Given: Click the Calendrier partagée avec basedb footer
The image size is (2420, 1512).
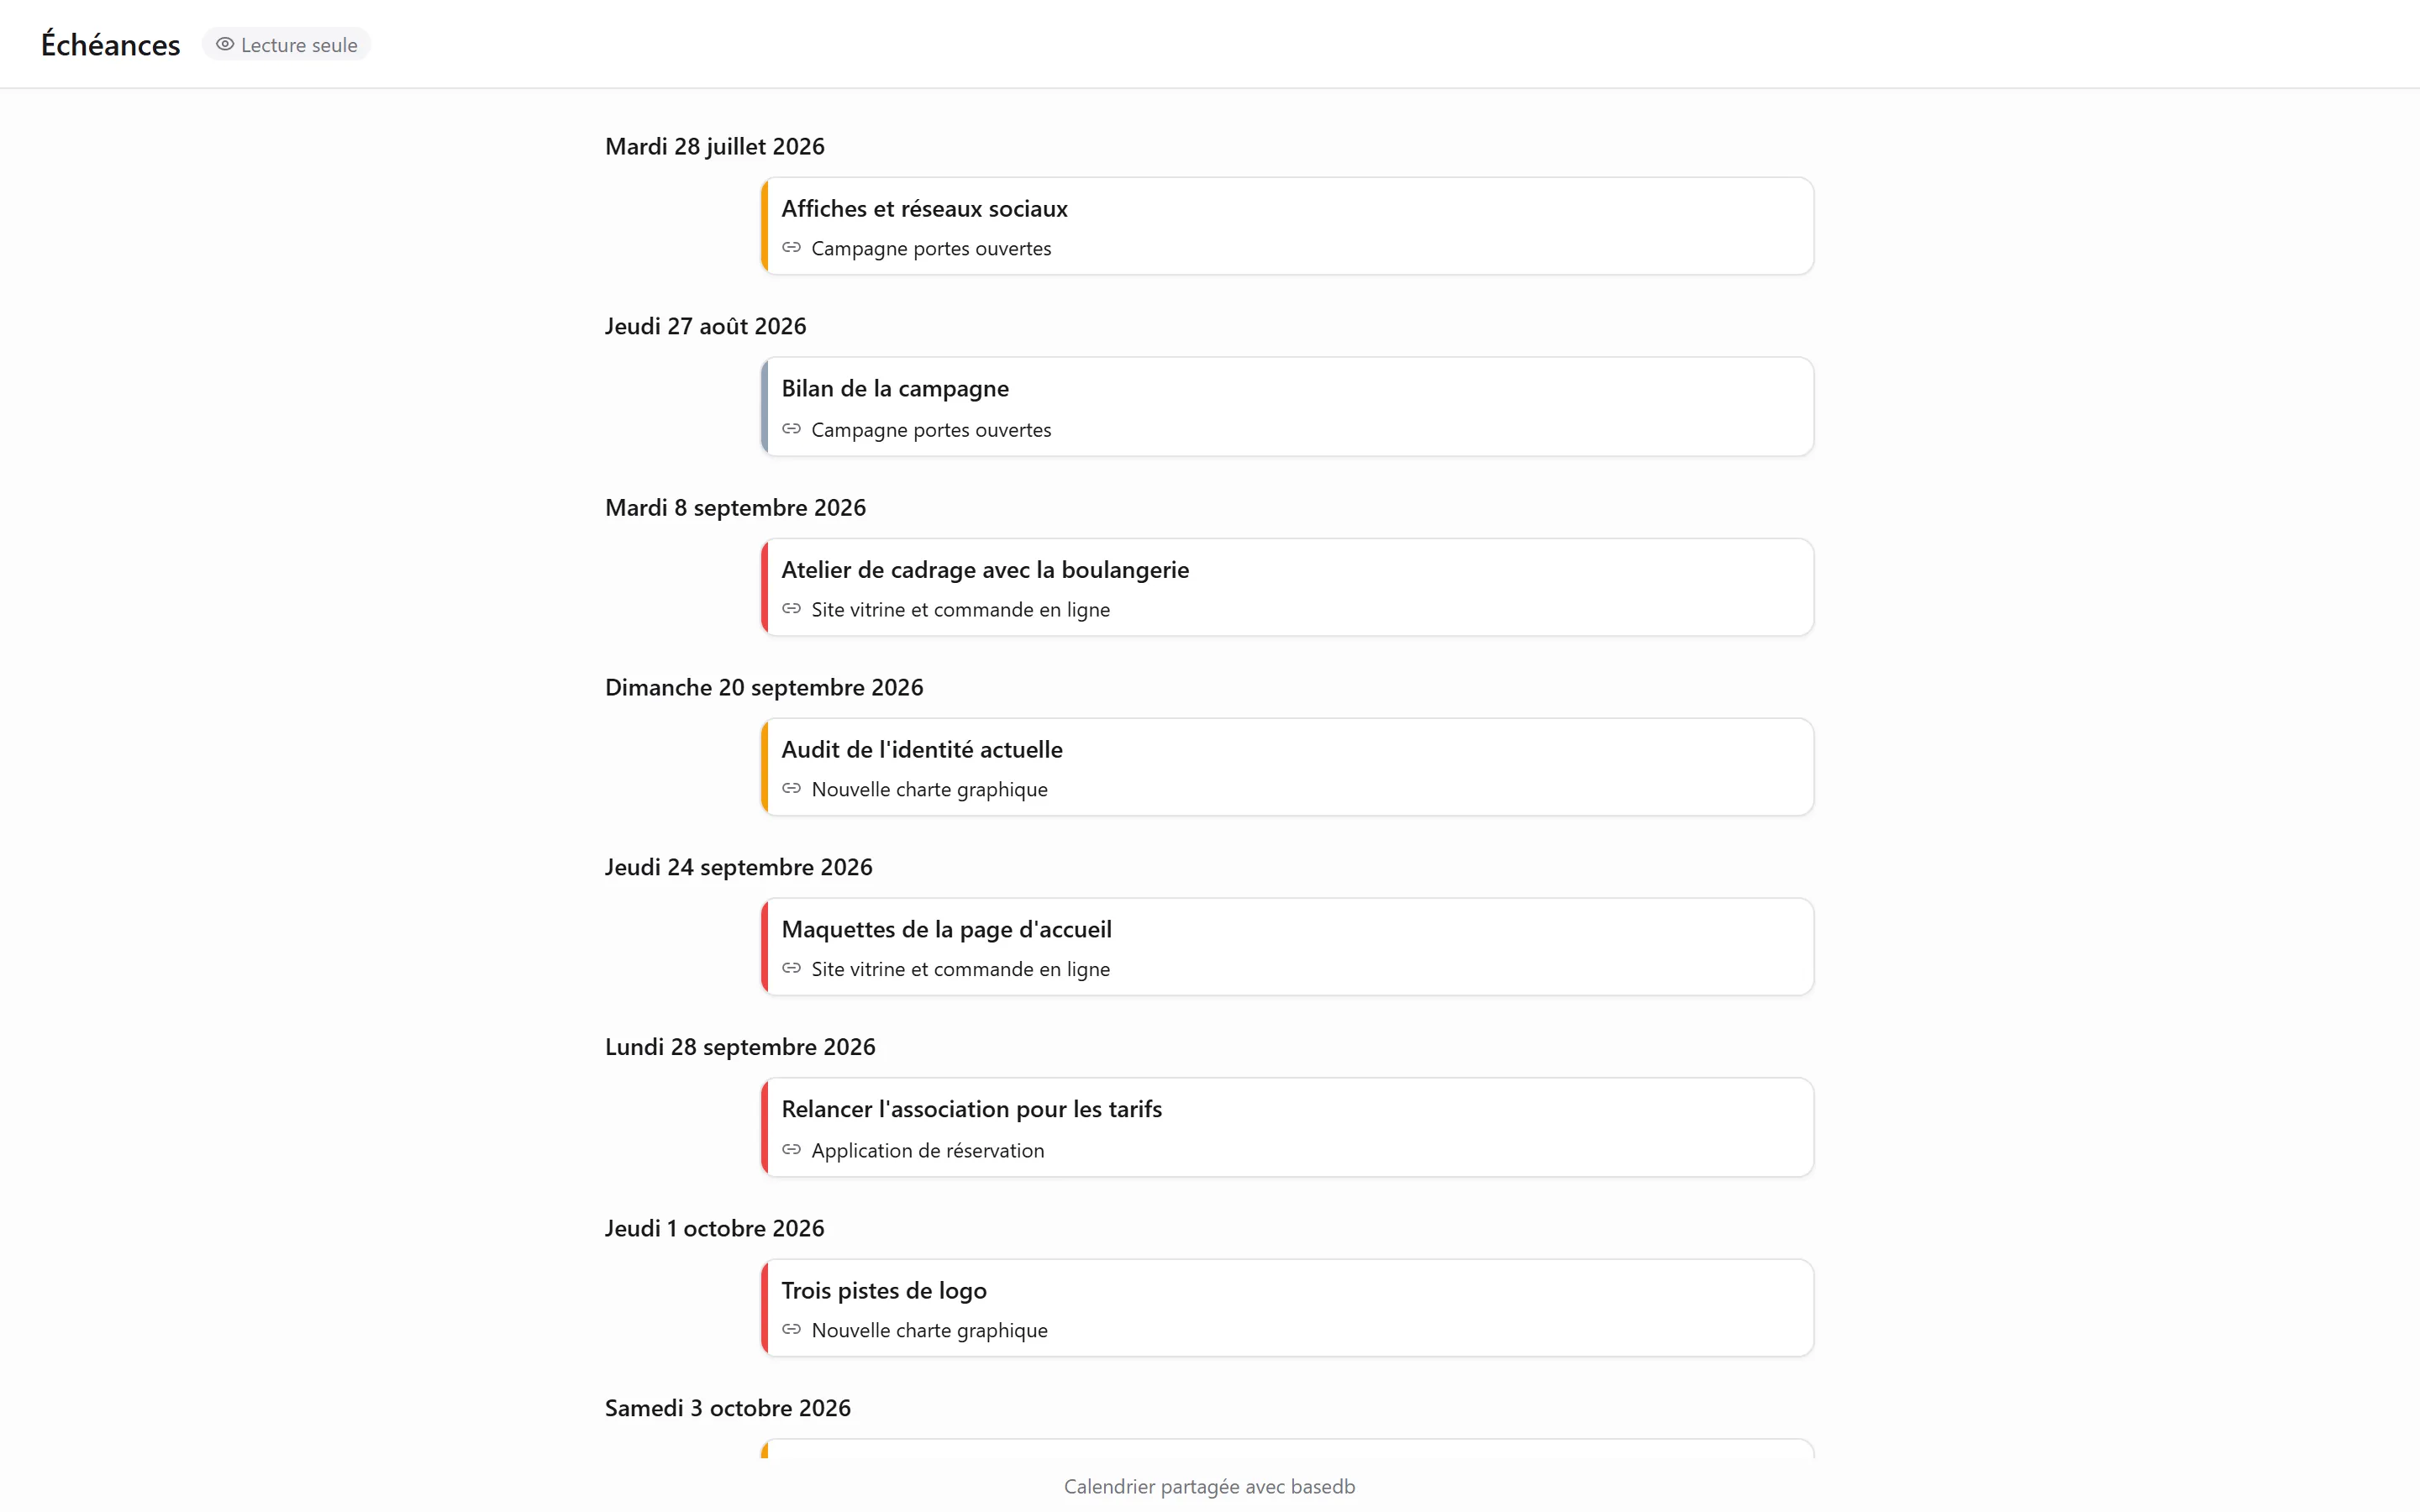Looking at the screenshot, I should point(1209,1486).
